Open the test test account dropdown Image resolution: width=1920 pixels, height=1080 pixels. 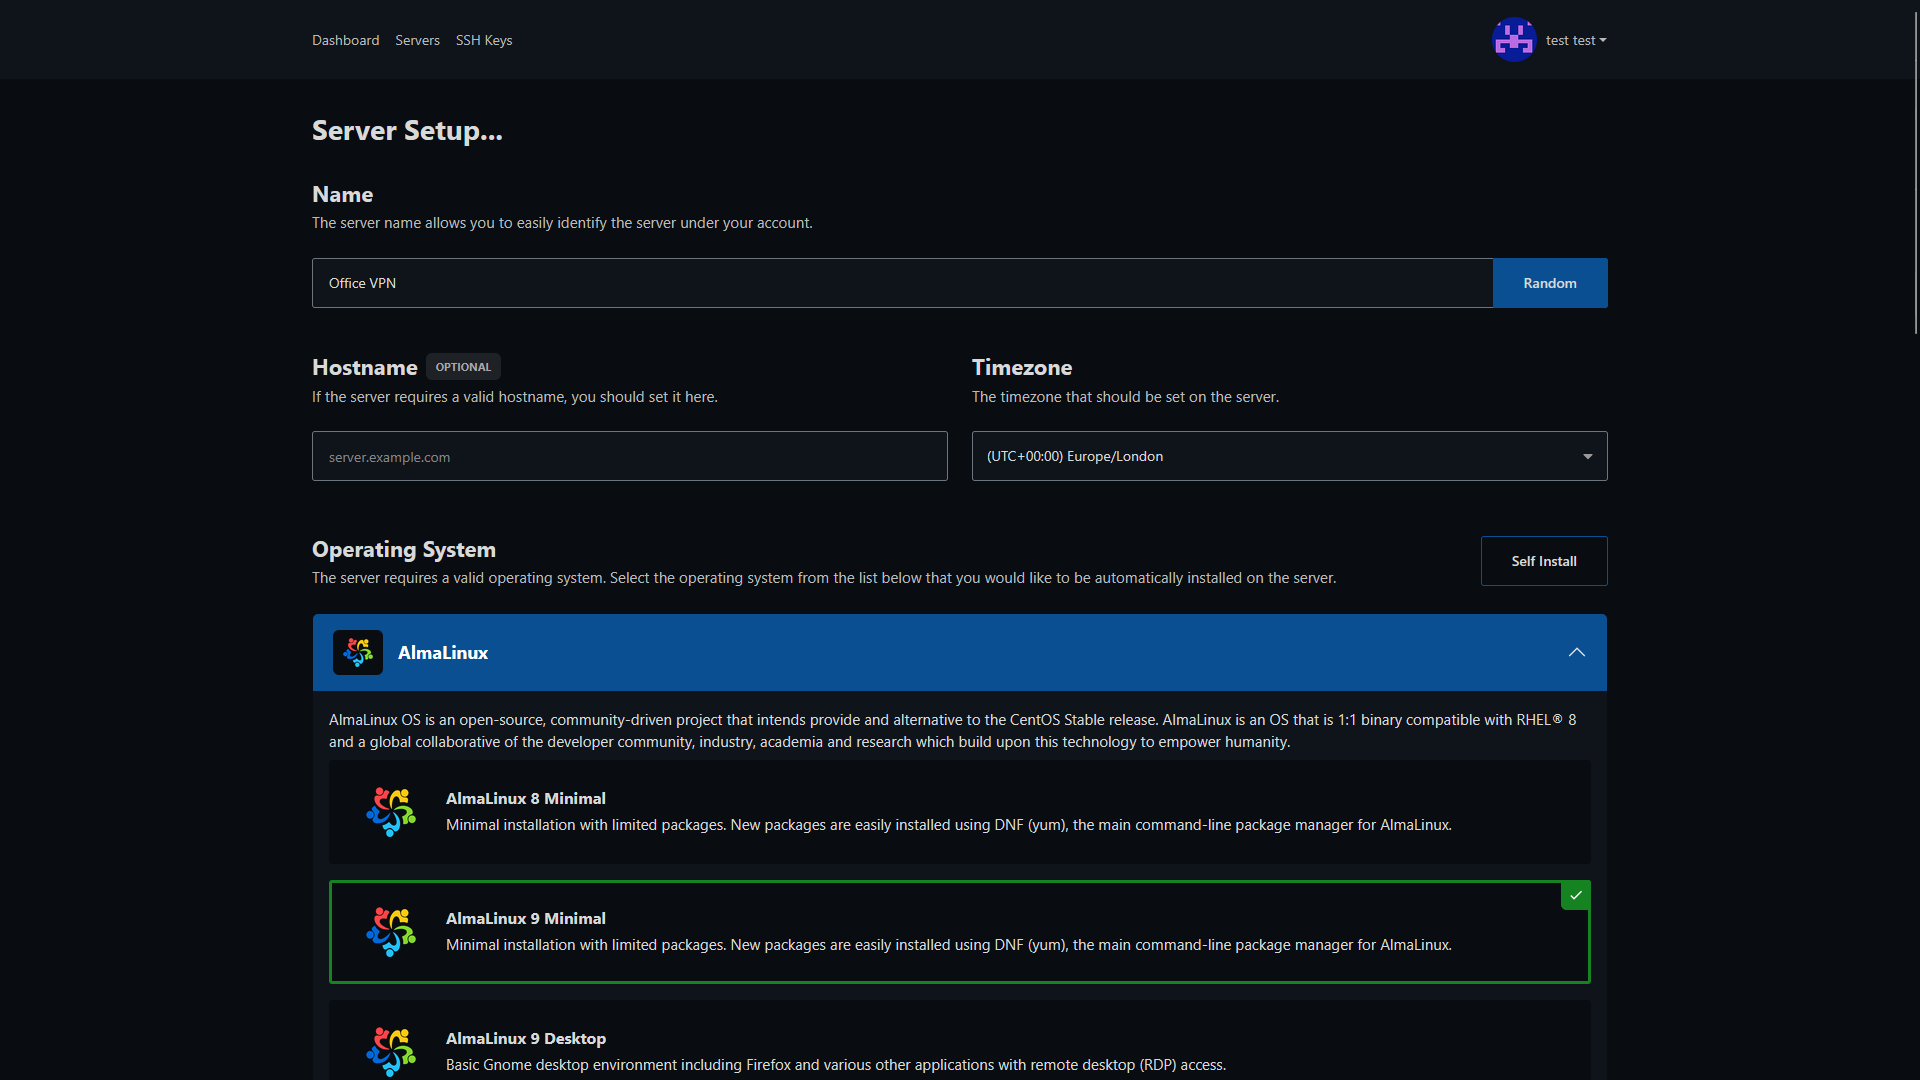[1576, 40]
